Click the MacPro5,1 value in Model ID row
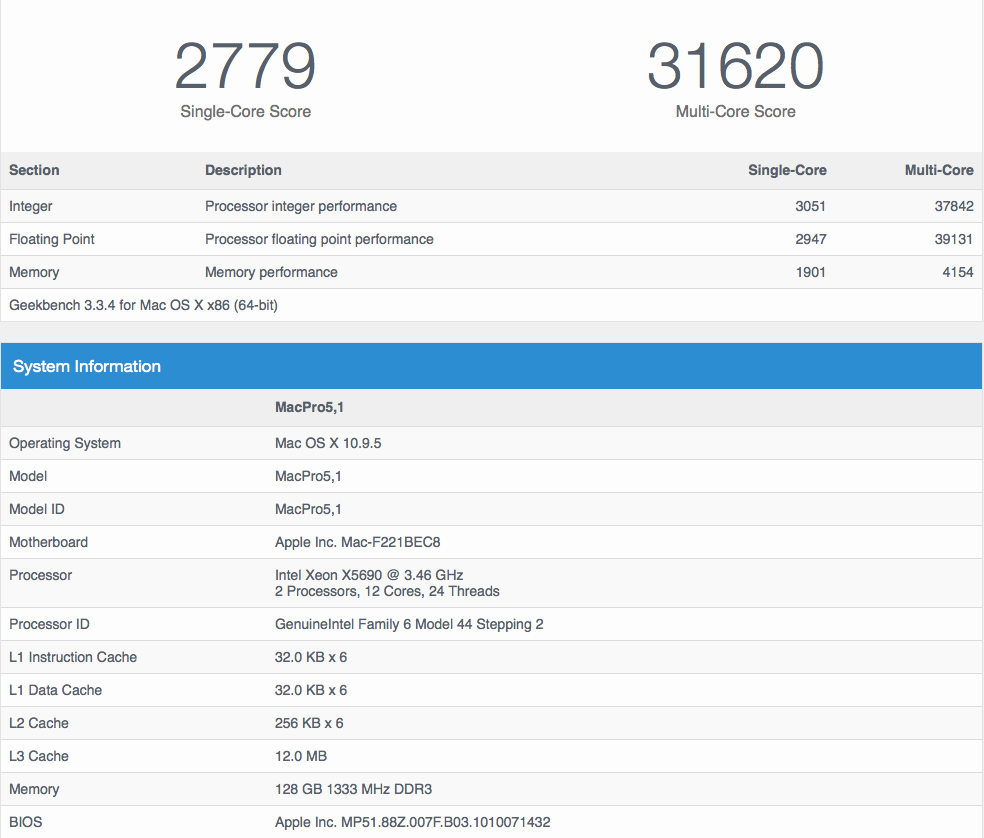This screenshot has height=838, width=984. point(308,509)
